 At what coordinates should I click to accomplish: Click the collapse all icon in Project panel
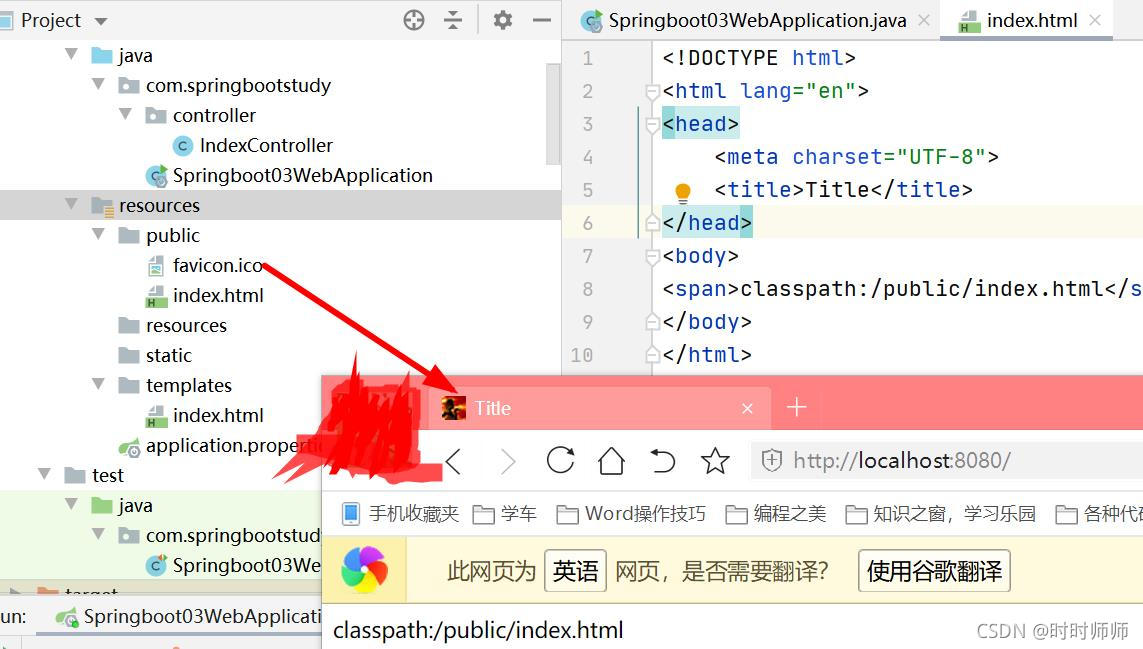(453, 20)
